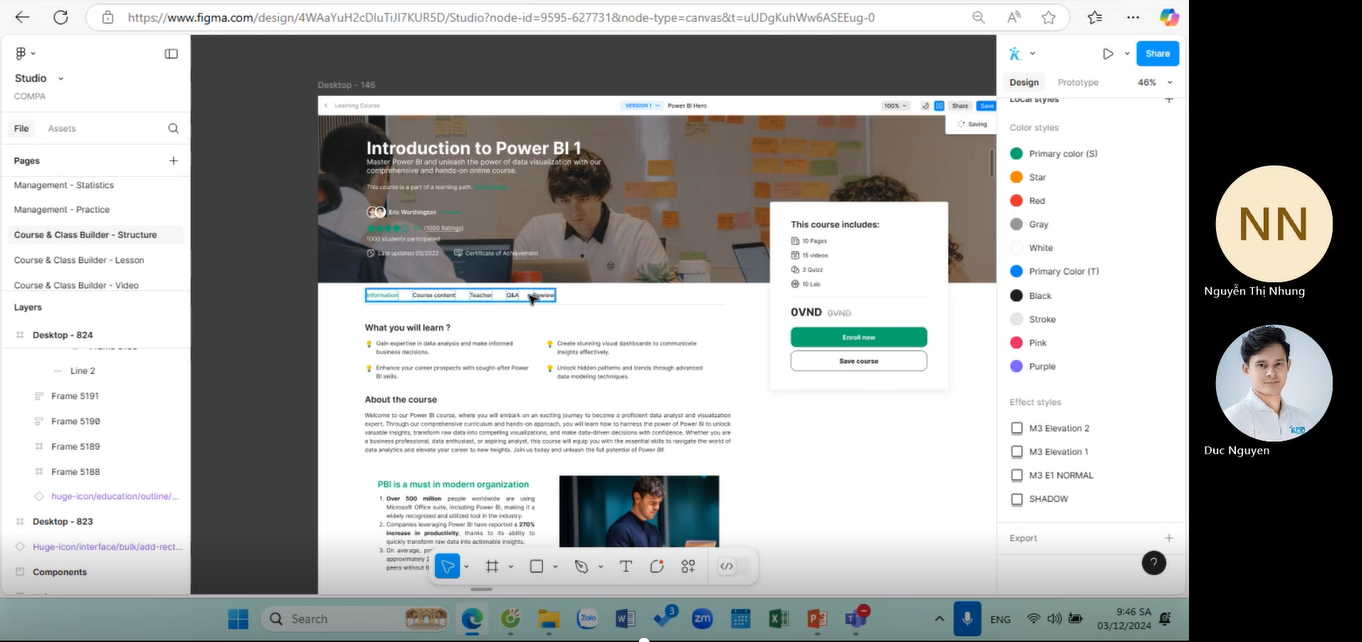The width and height of the screenshot is (1362, 642).
Task: Mute the meeting microphone in taskbar
Action: point(967,619)
